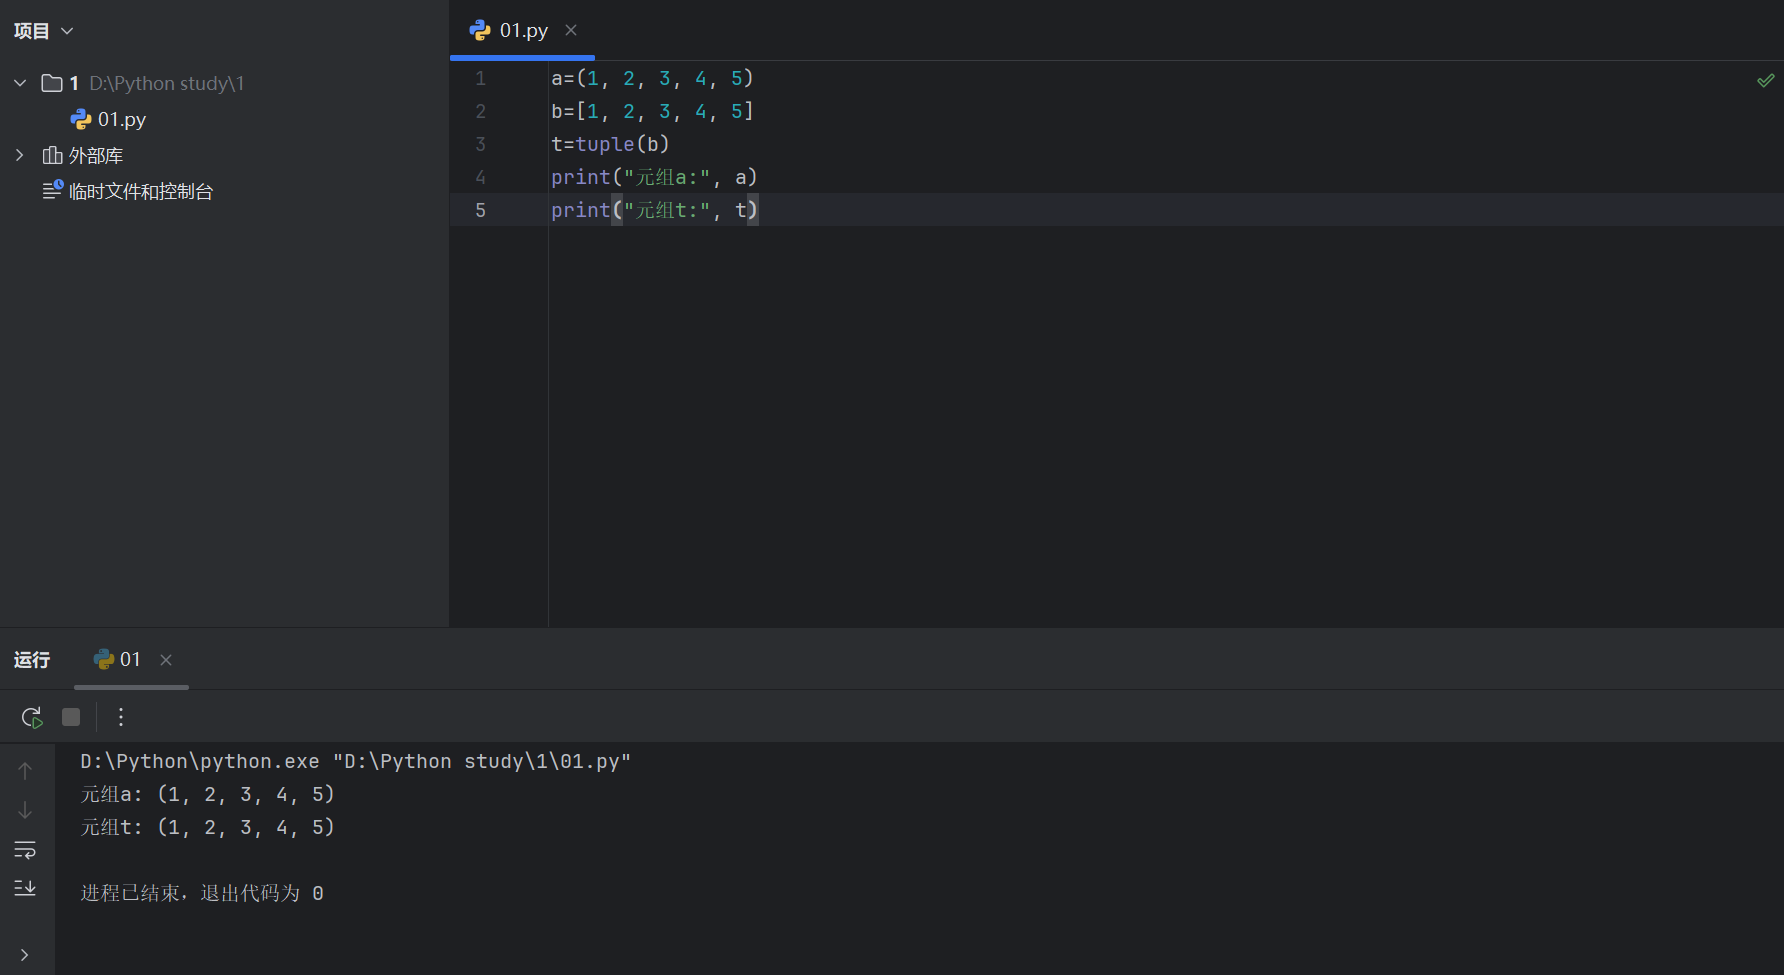Select 临时文件和控制台 in the project panel

tap(141, 191)
